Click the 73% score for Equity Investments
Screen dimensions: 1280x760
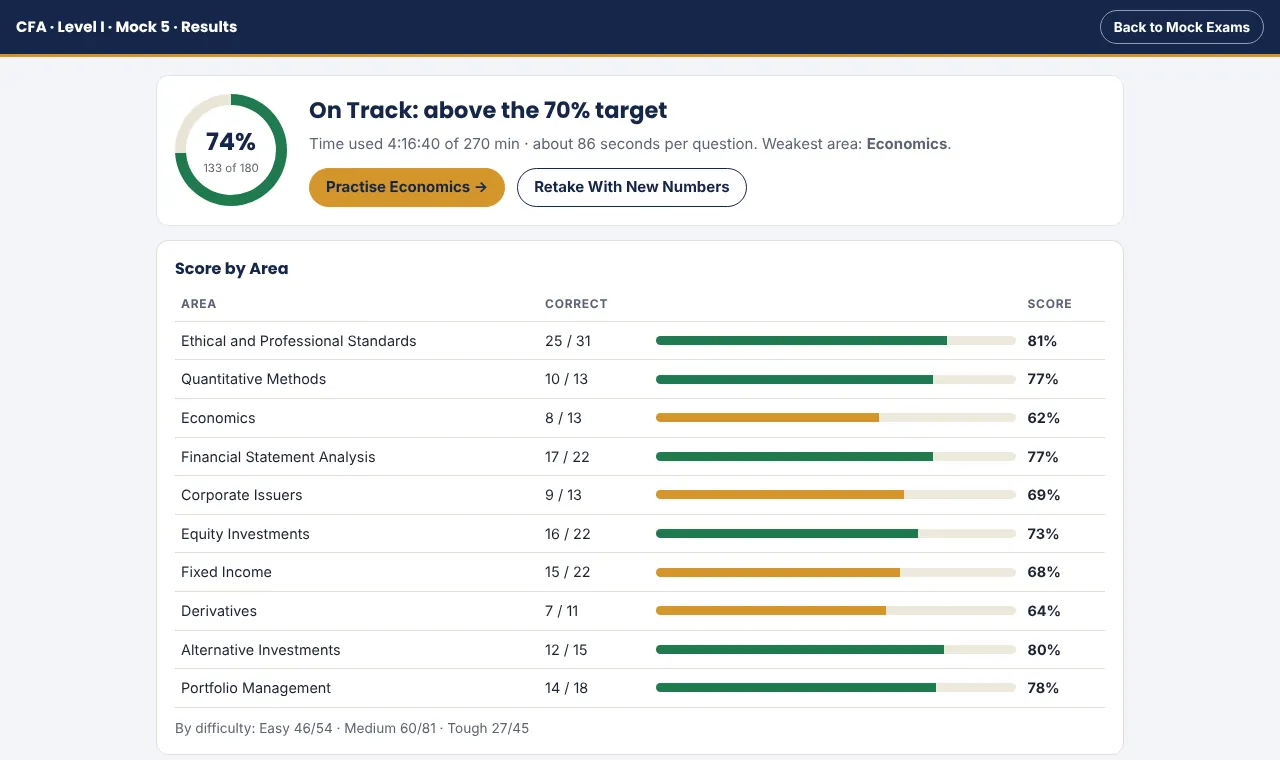(1043, 534)
